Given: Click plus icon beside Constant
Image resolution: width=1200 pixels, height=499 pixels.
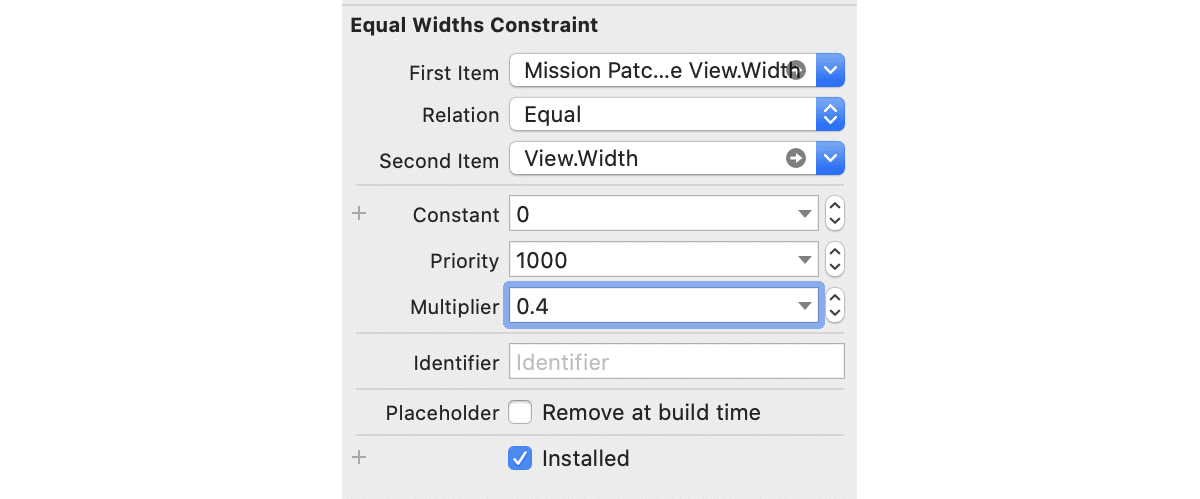Looking at the screenshot, I should tap(361, 214).
